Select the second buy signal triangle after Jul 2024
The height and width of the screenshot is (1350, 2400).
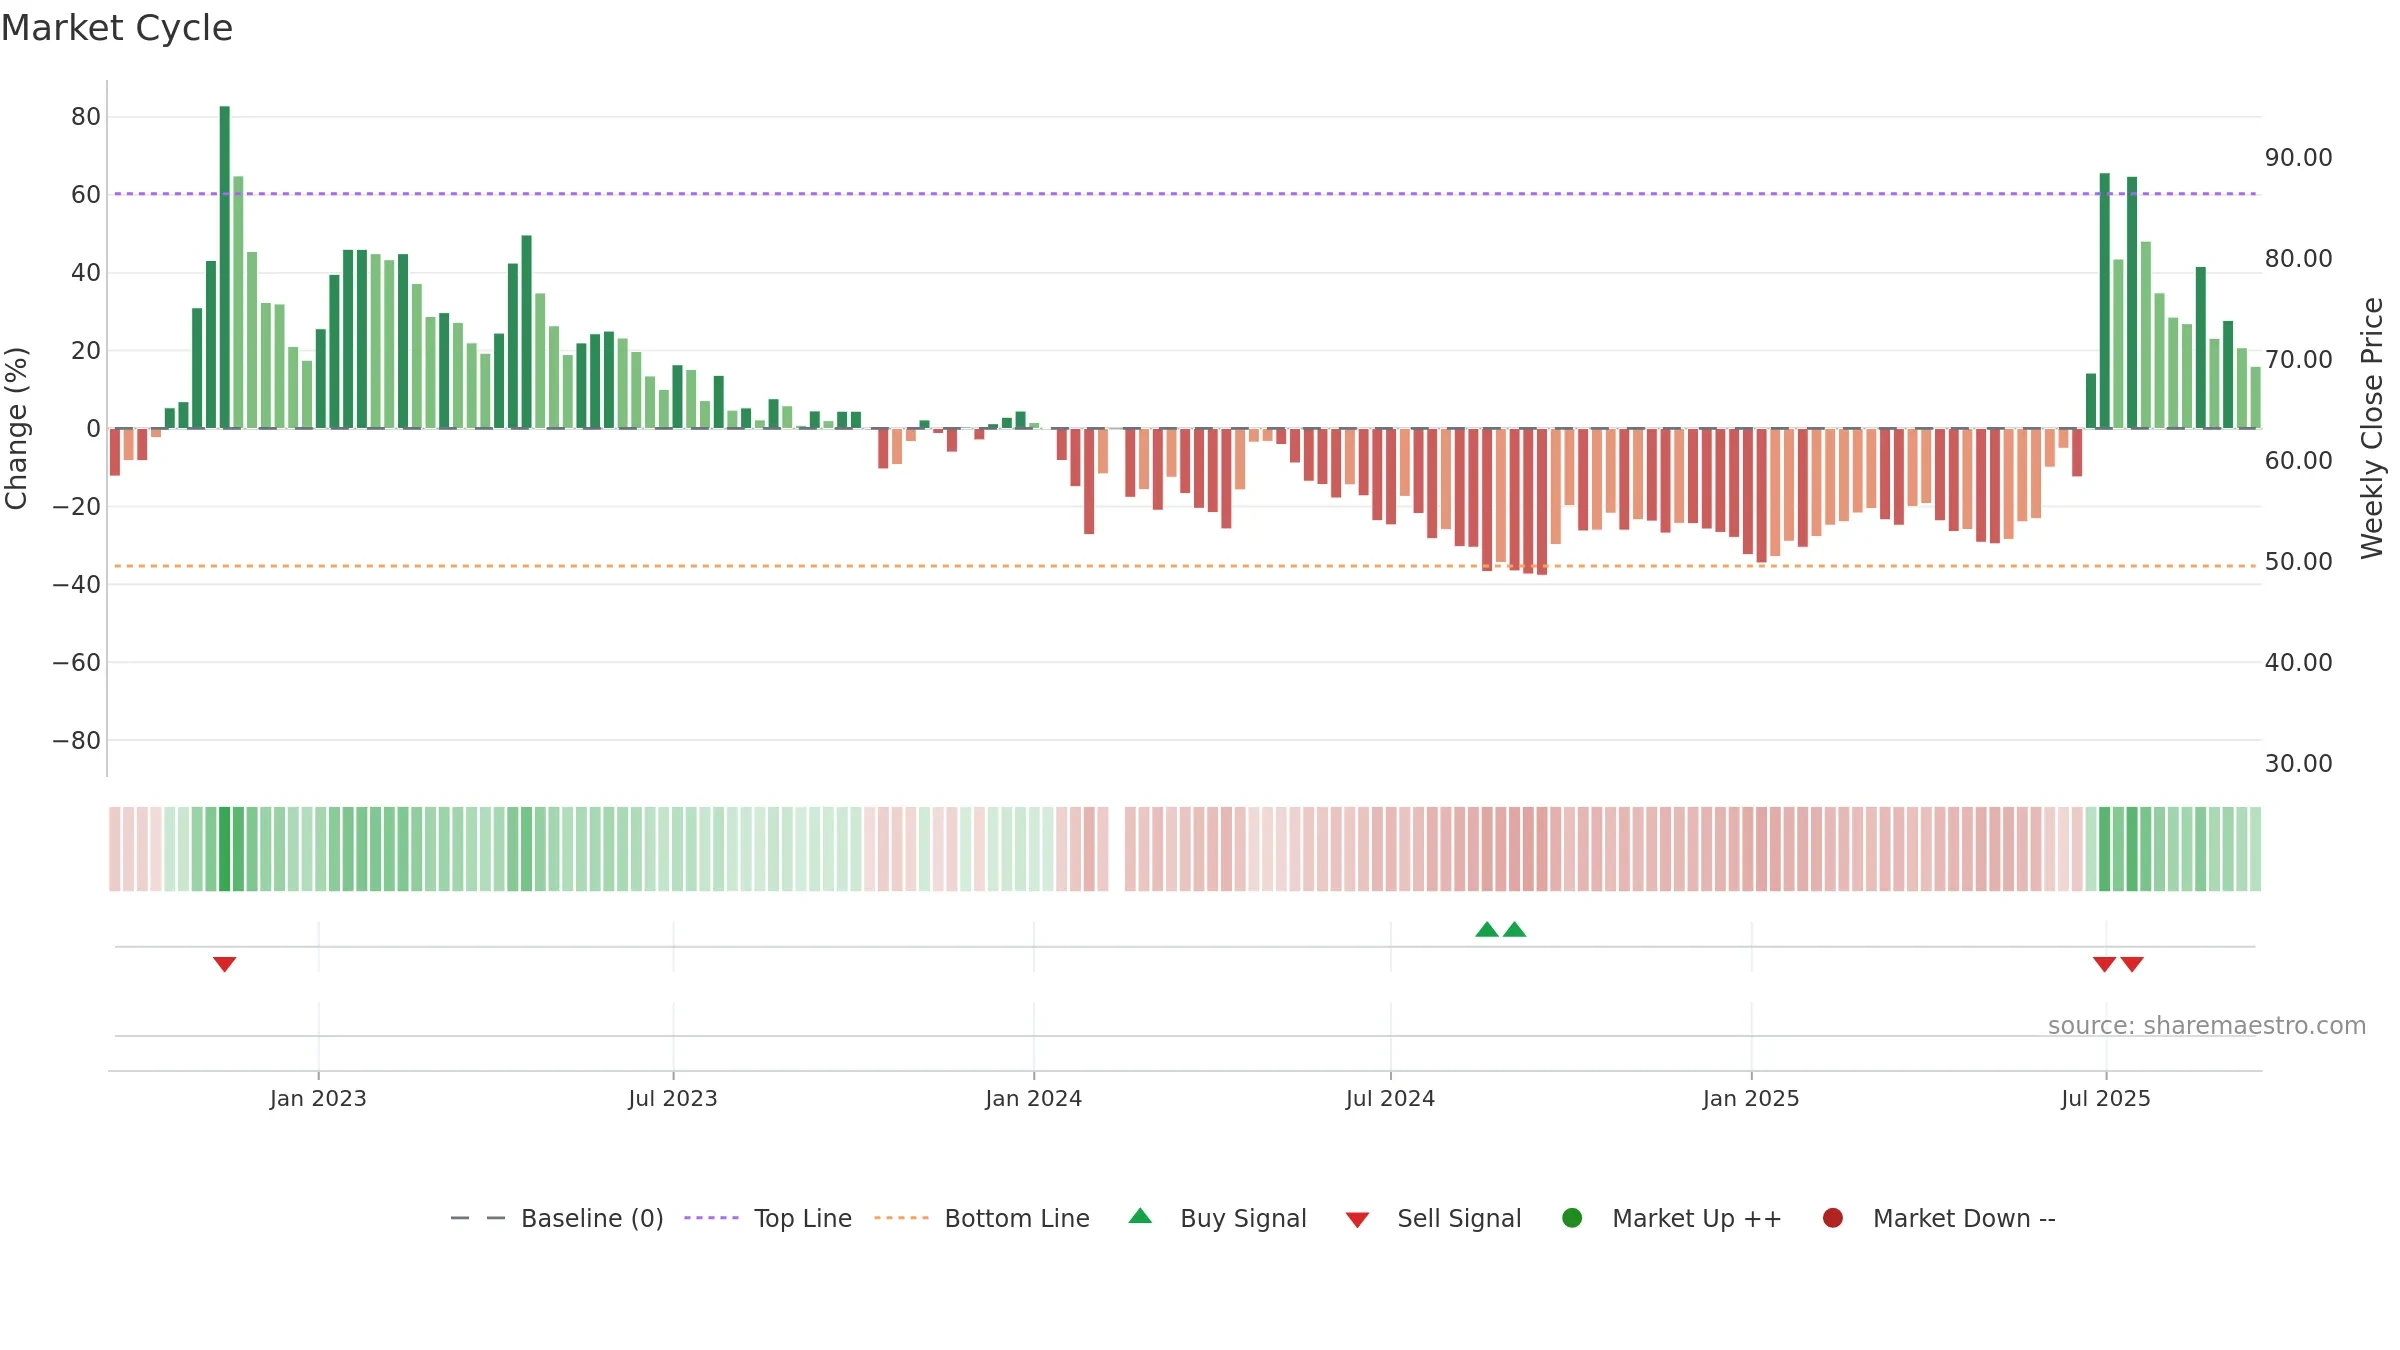[1515, 929]
